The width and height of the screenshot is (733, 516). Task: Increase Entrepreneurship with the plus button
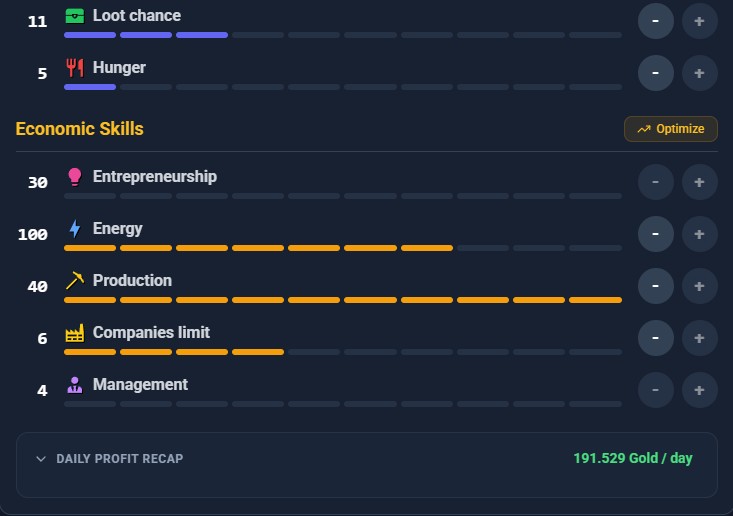(699, 182)
